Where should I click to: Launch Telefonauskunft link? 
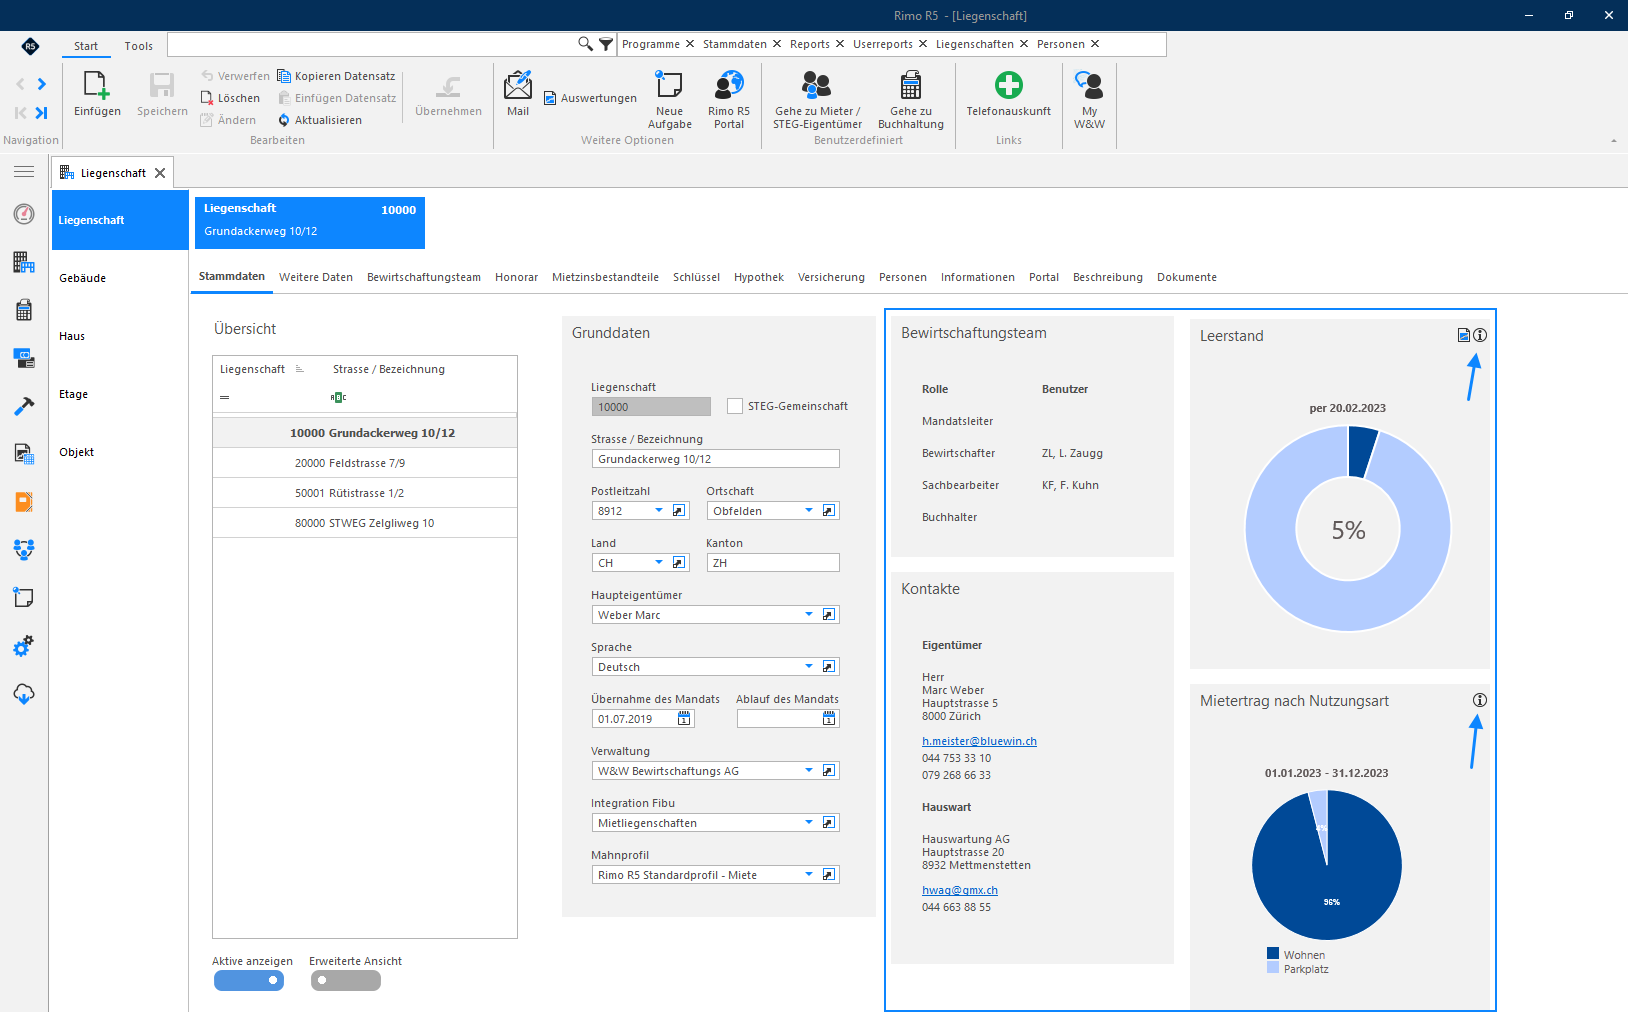click(x=1008, y=94)
